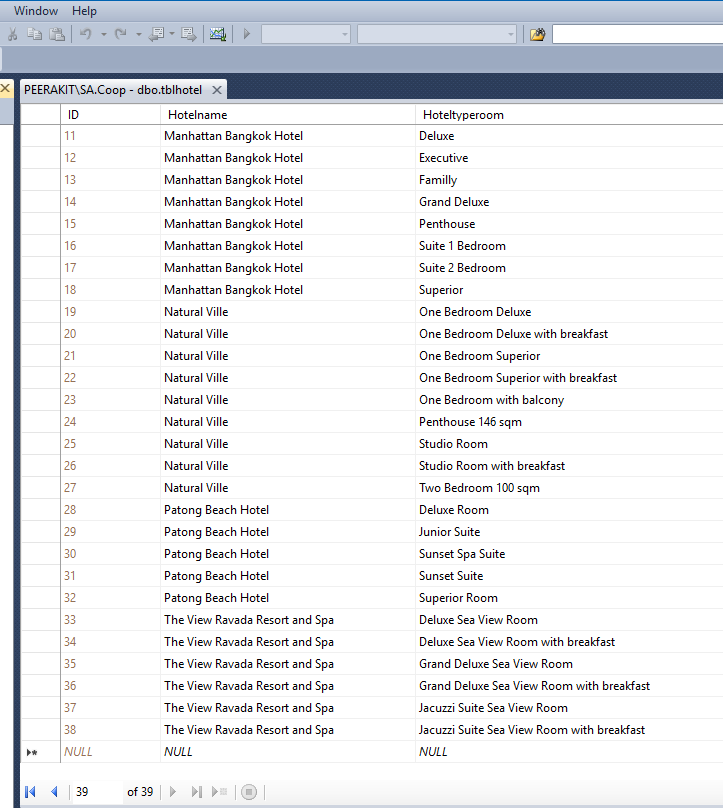Click the cell 'Superior Room'
The height and width of the screenshot is (808, 723).
coord(569,598)
